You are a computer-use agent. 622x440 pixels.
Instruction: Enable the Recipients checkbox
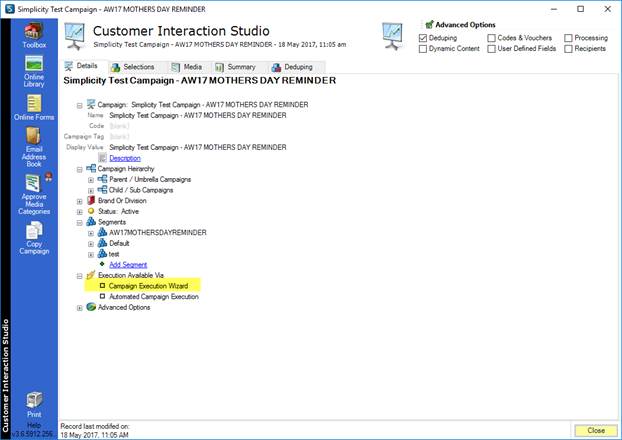pos(568,49)
